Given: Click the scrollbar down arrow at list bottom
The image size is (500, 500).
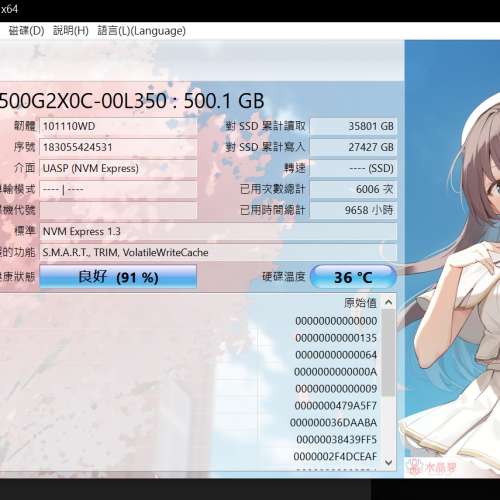Looking at the screenshot, I should [x=388, y=462].
